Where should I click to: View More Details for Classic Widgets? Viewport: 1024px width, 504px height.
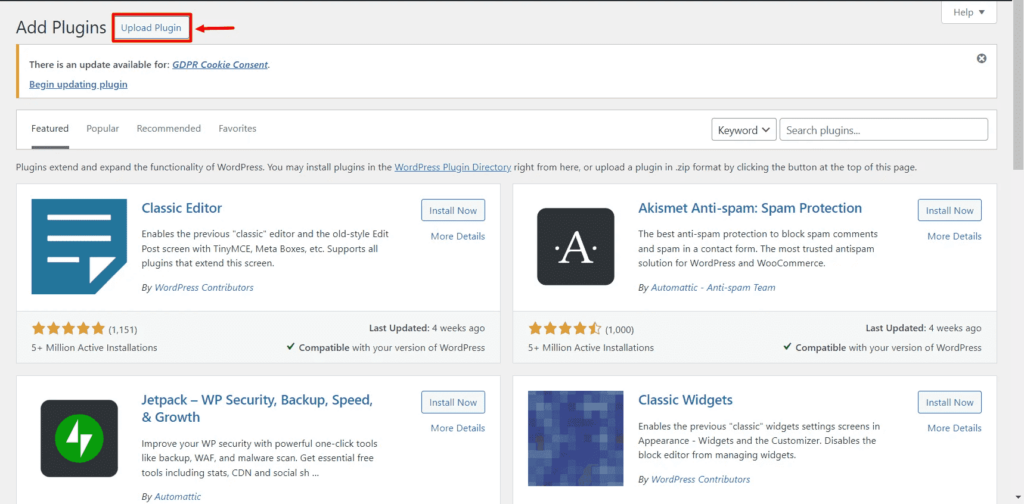(x=954, y=428)
